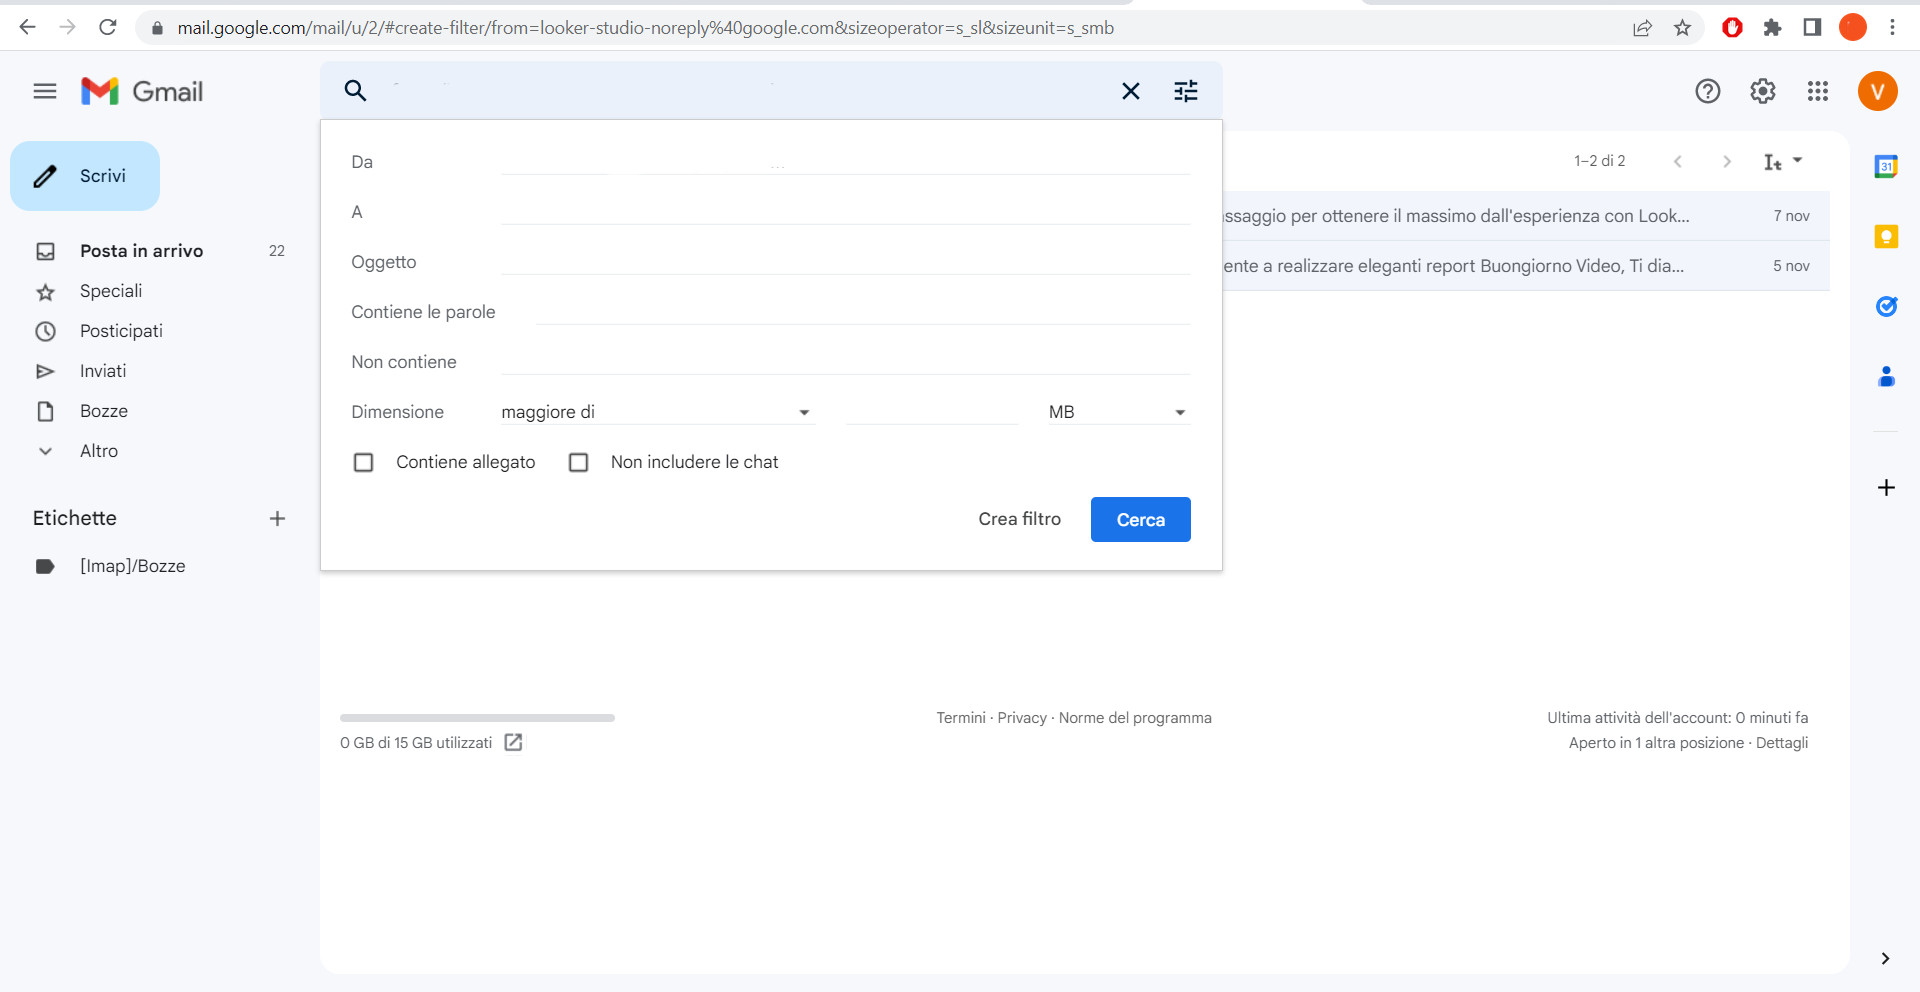
Task: Enable the Contiene allegato checkbox
Action: (364, 462)
